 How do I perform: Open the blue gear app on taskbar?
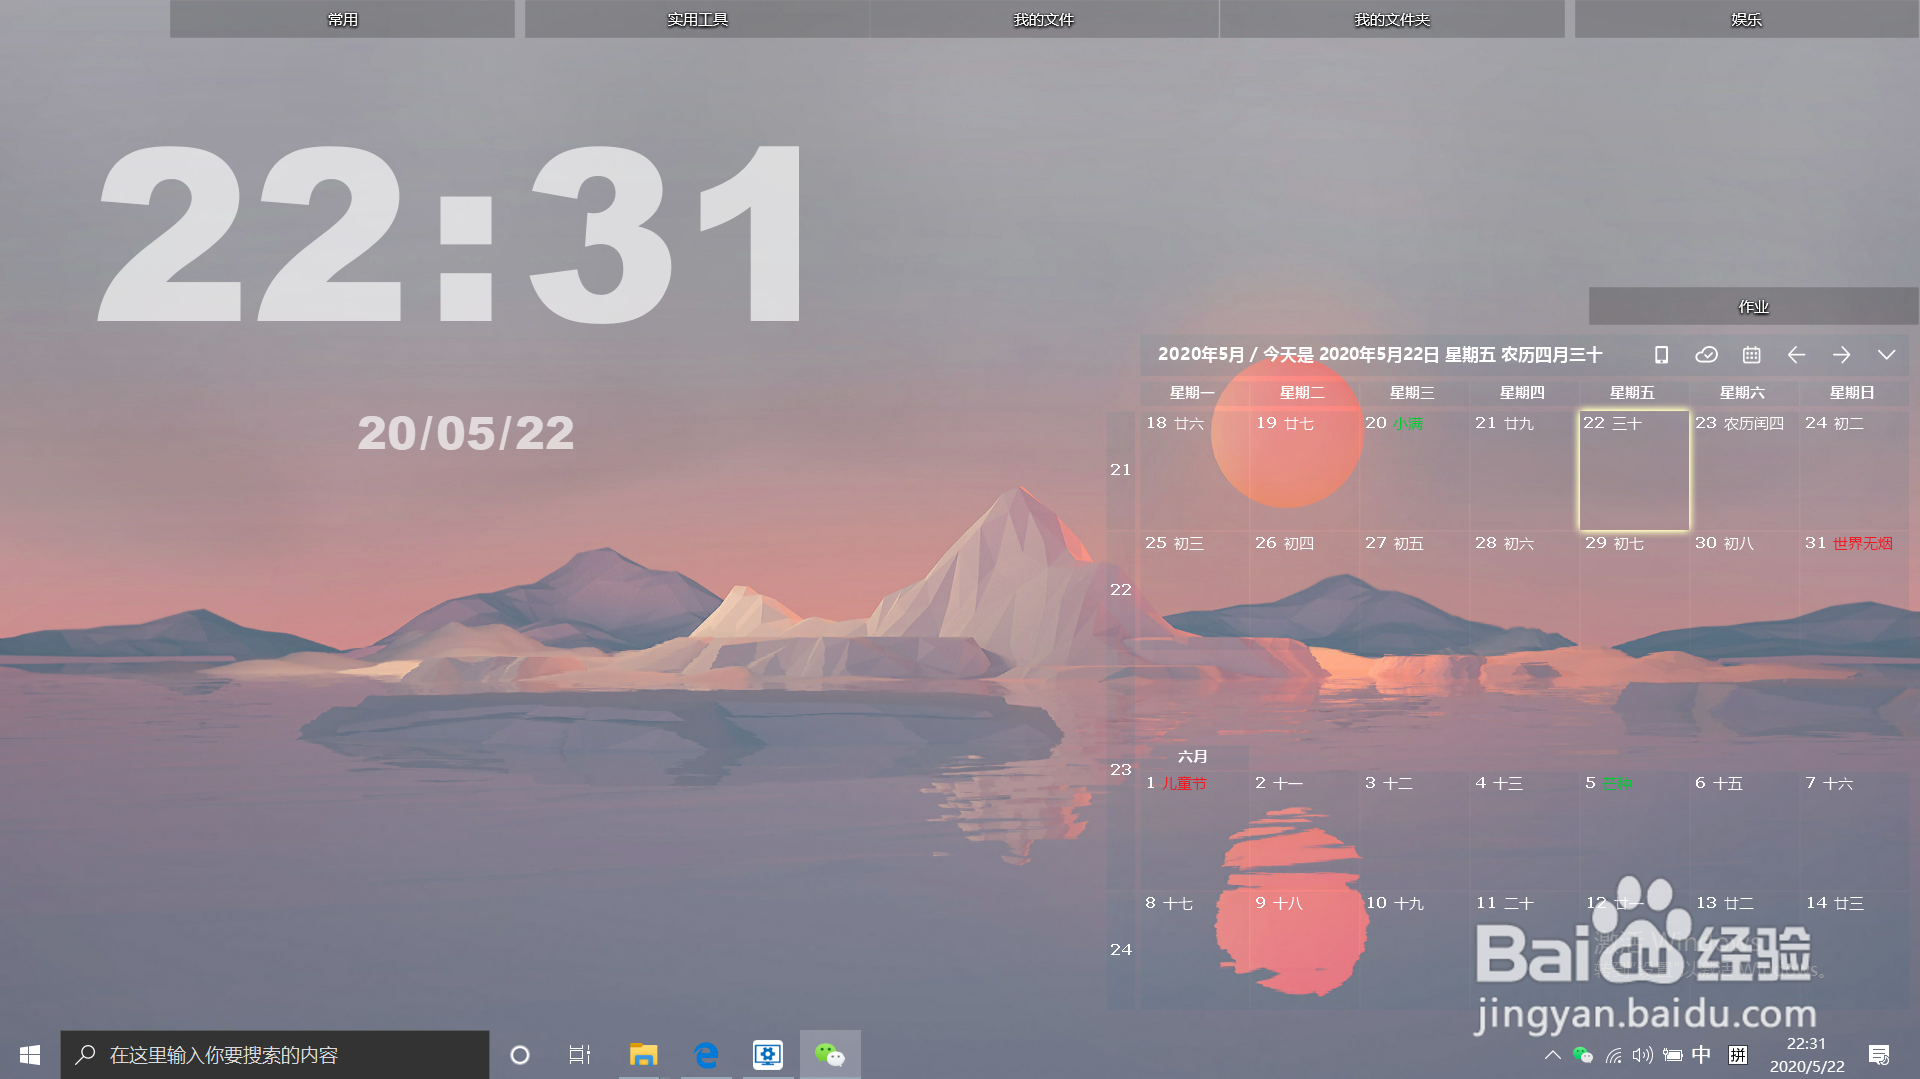[x=768, y=1055]
